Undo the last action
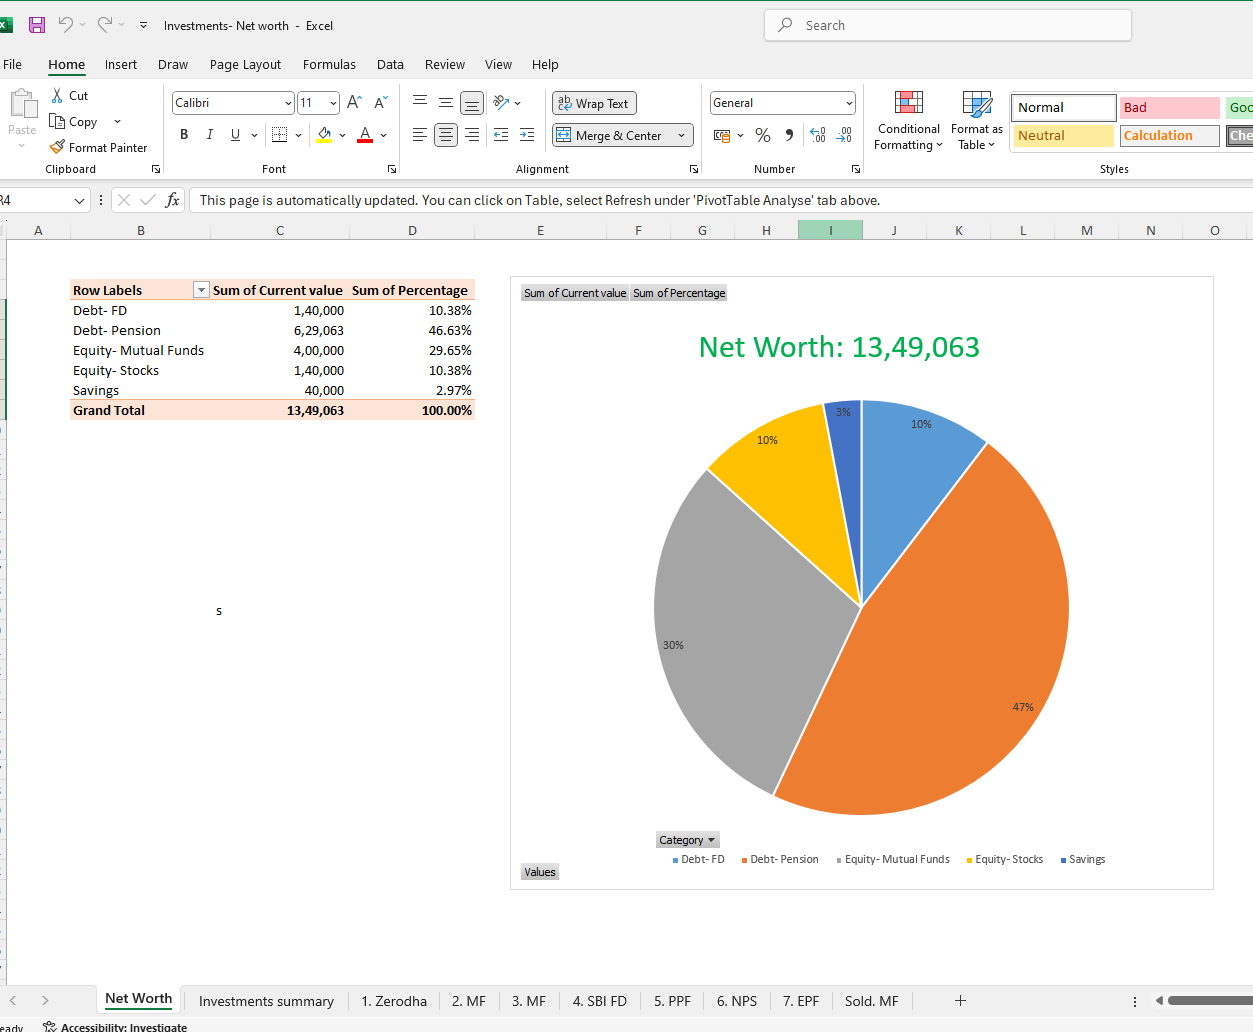The image size is (1253, 1032). click(66, 25)
